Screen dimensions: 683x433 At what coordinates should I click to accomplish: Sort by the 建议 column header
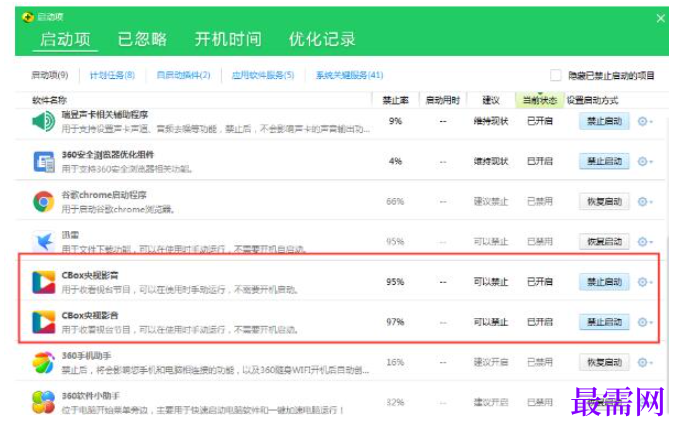tap(491, 100)
